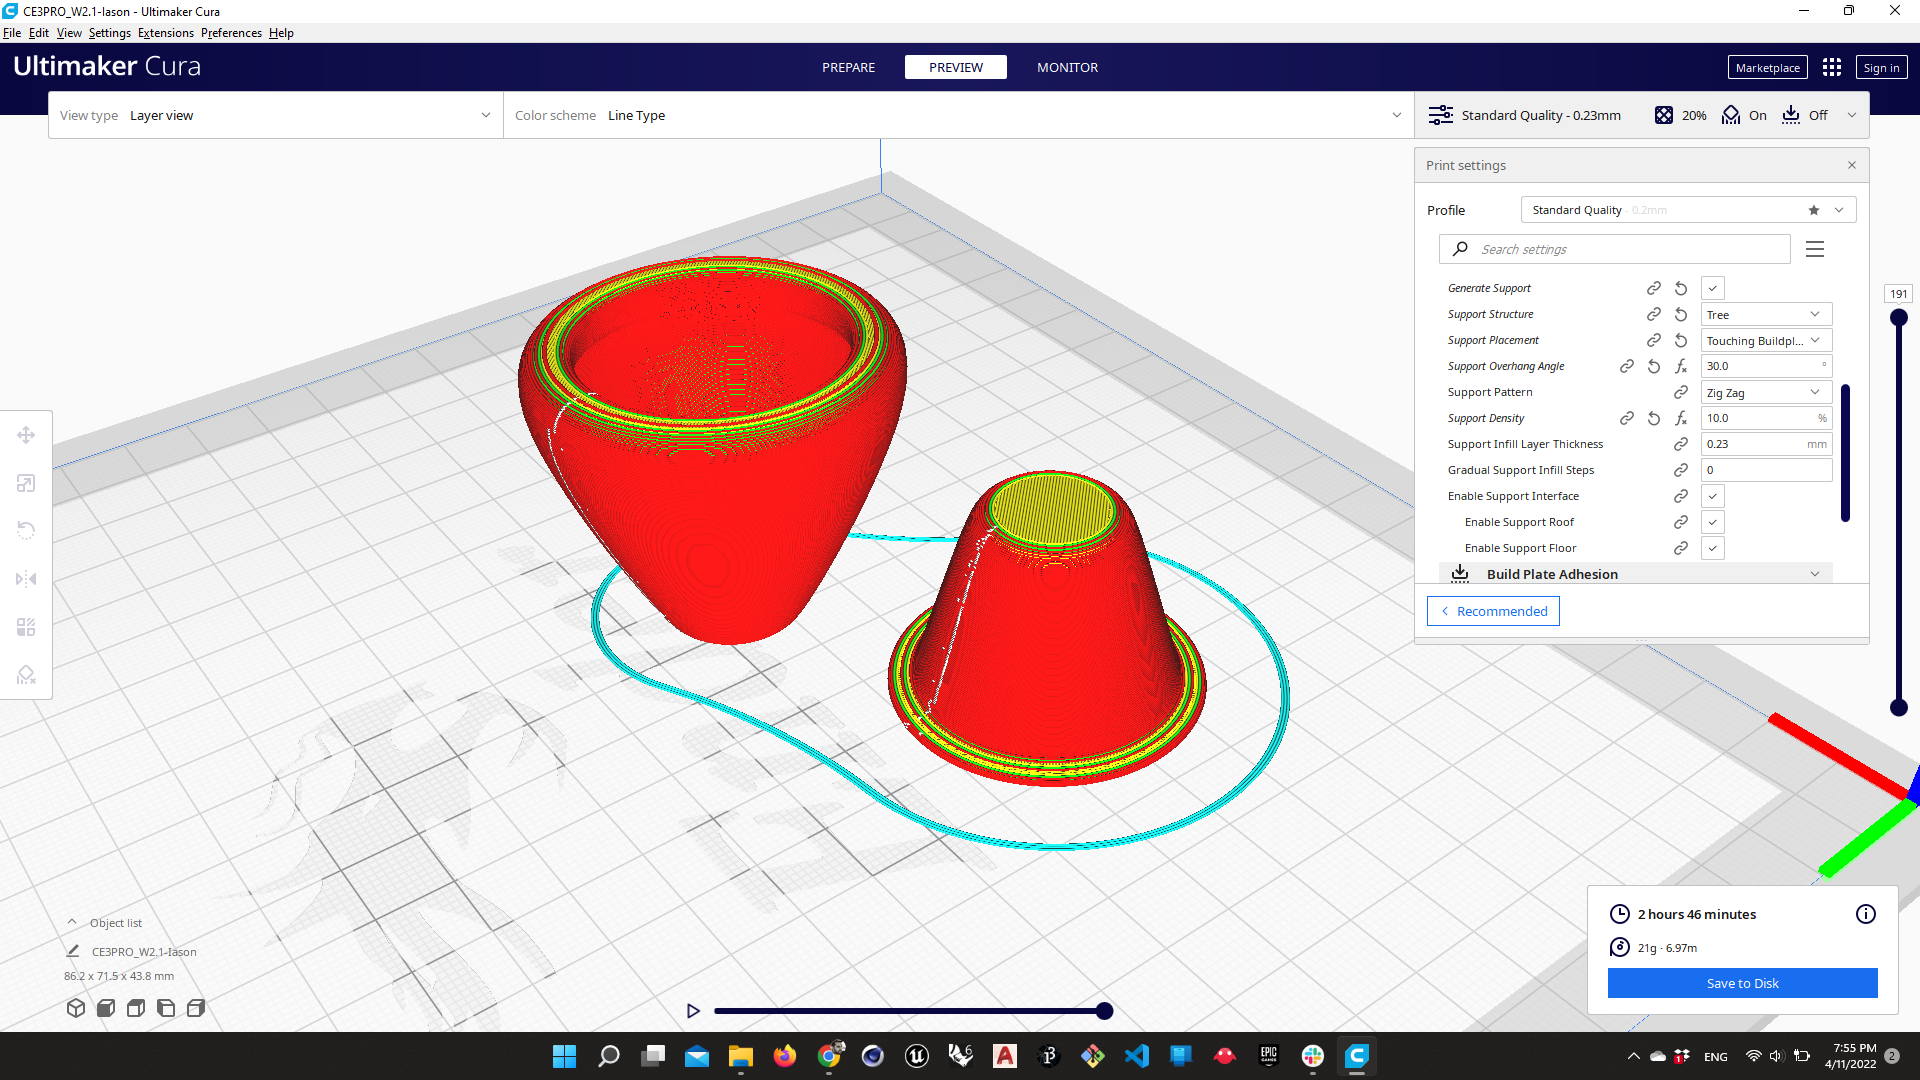Click function icon for Support Overhang Angle
The height and width of the screenshot is (1080, 1920).
pyautogui.click(x=1681, y=366)
